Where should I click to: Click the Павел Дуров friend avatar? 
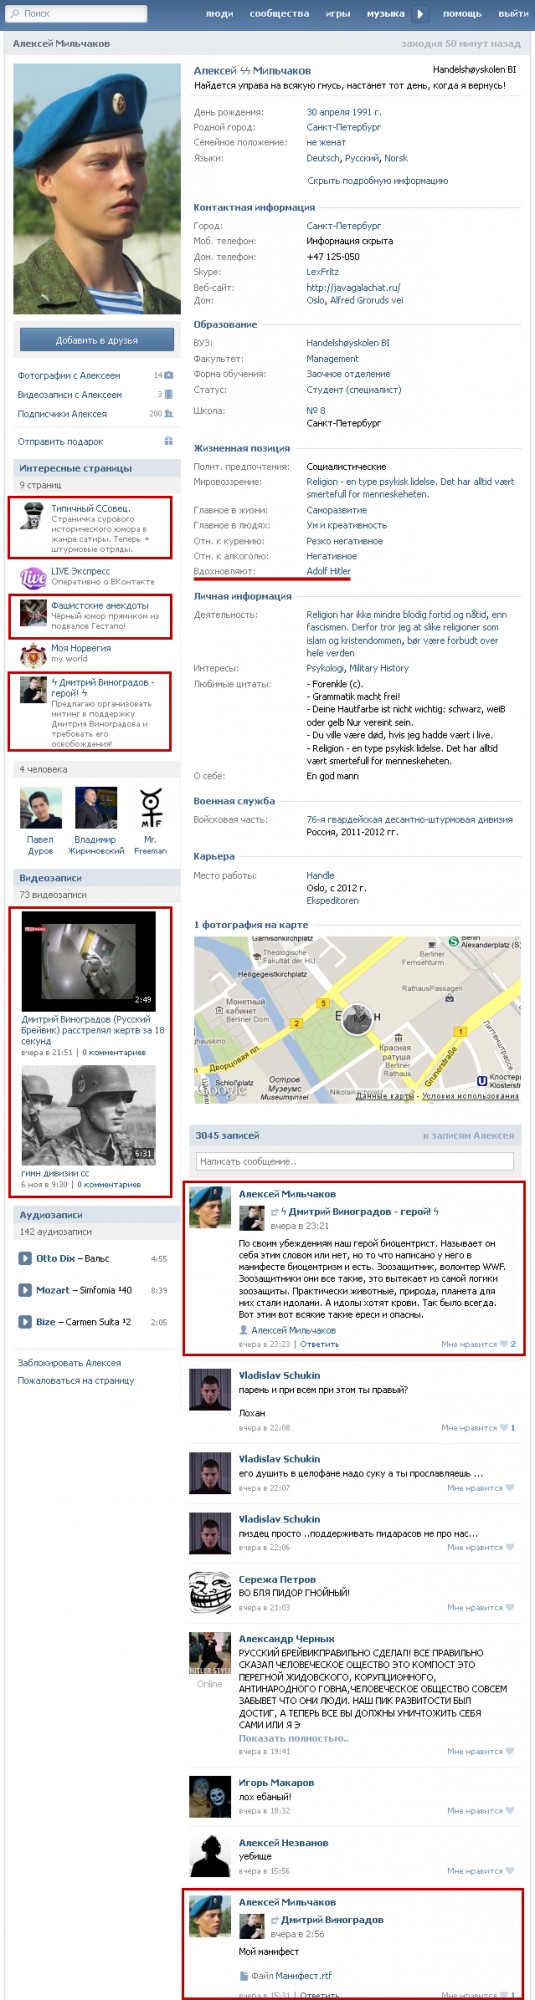coord(41,808)
